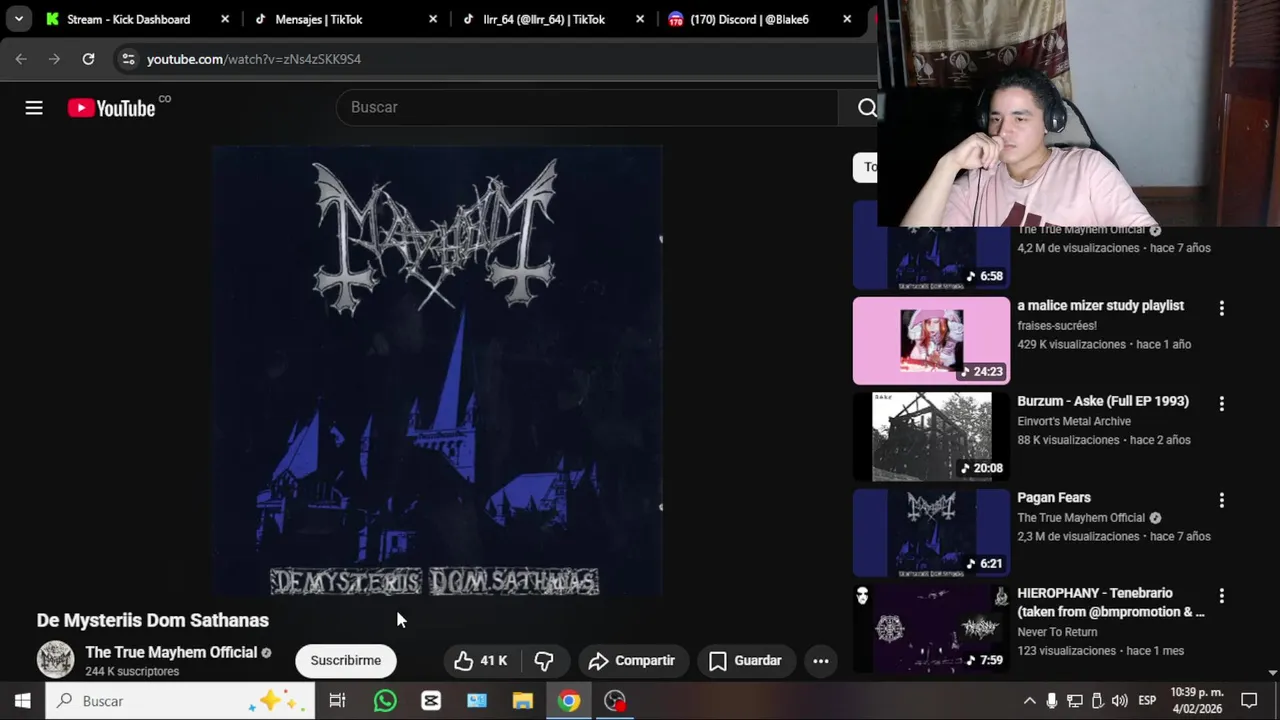The height and width of the screenshot is (720, 1280).
Task: Open Pagan Fears video thumbnail
Action: click(x=931, y=533)
